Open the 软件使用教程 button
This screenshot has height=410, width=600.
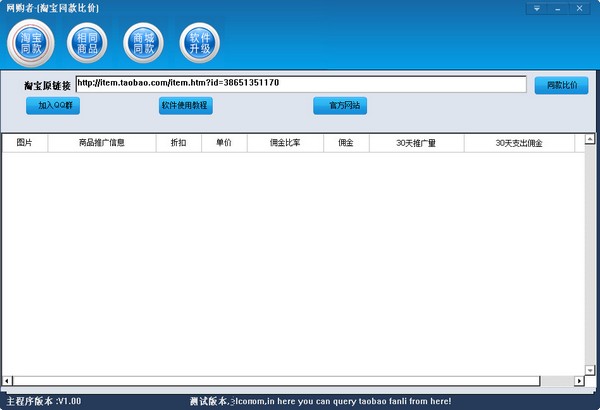(186, 106)
